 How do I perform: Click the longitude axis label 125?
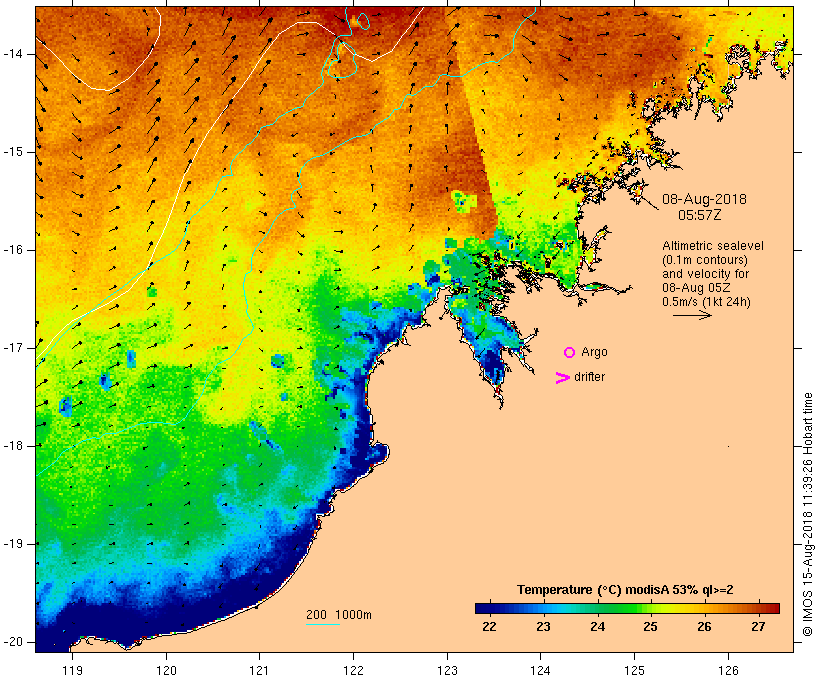coord(634,670)
